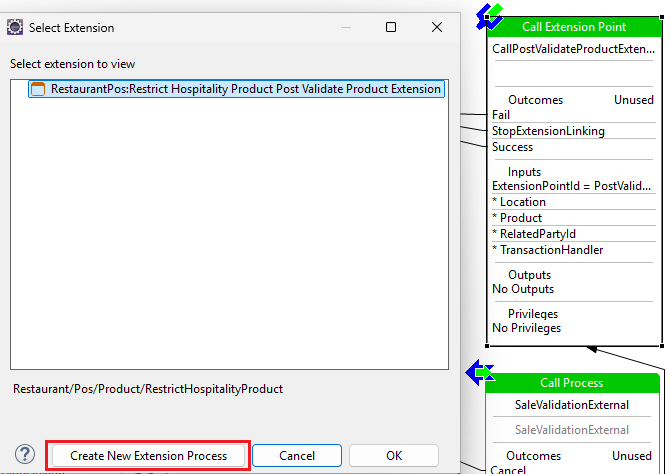Click the ExtensionPointId = PostValid... input
This screenshot has height=474, width=670.
tap(572, 186)
